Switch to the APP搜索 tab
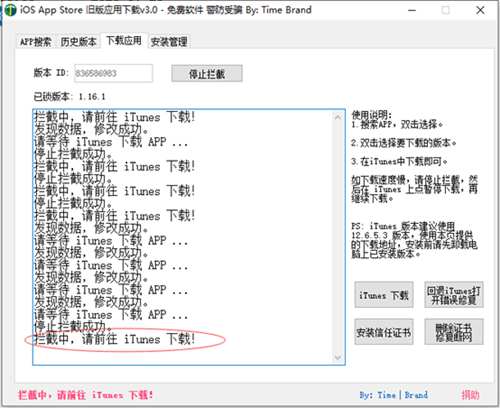This screenshot has height=408, width=500. [36, 42]
